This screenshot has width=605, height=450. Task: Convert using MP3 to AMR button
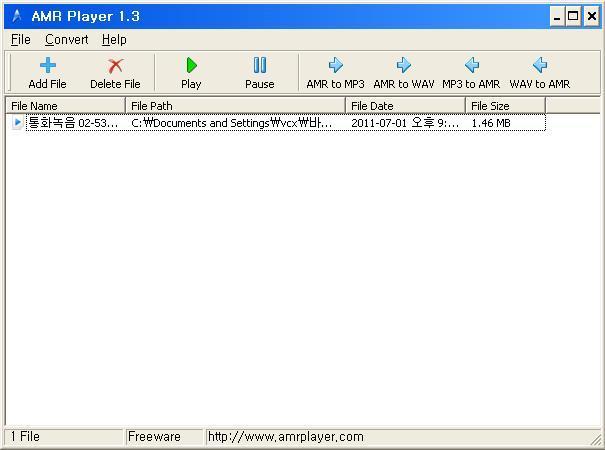coord(471,73)
